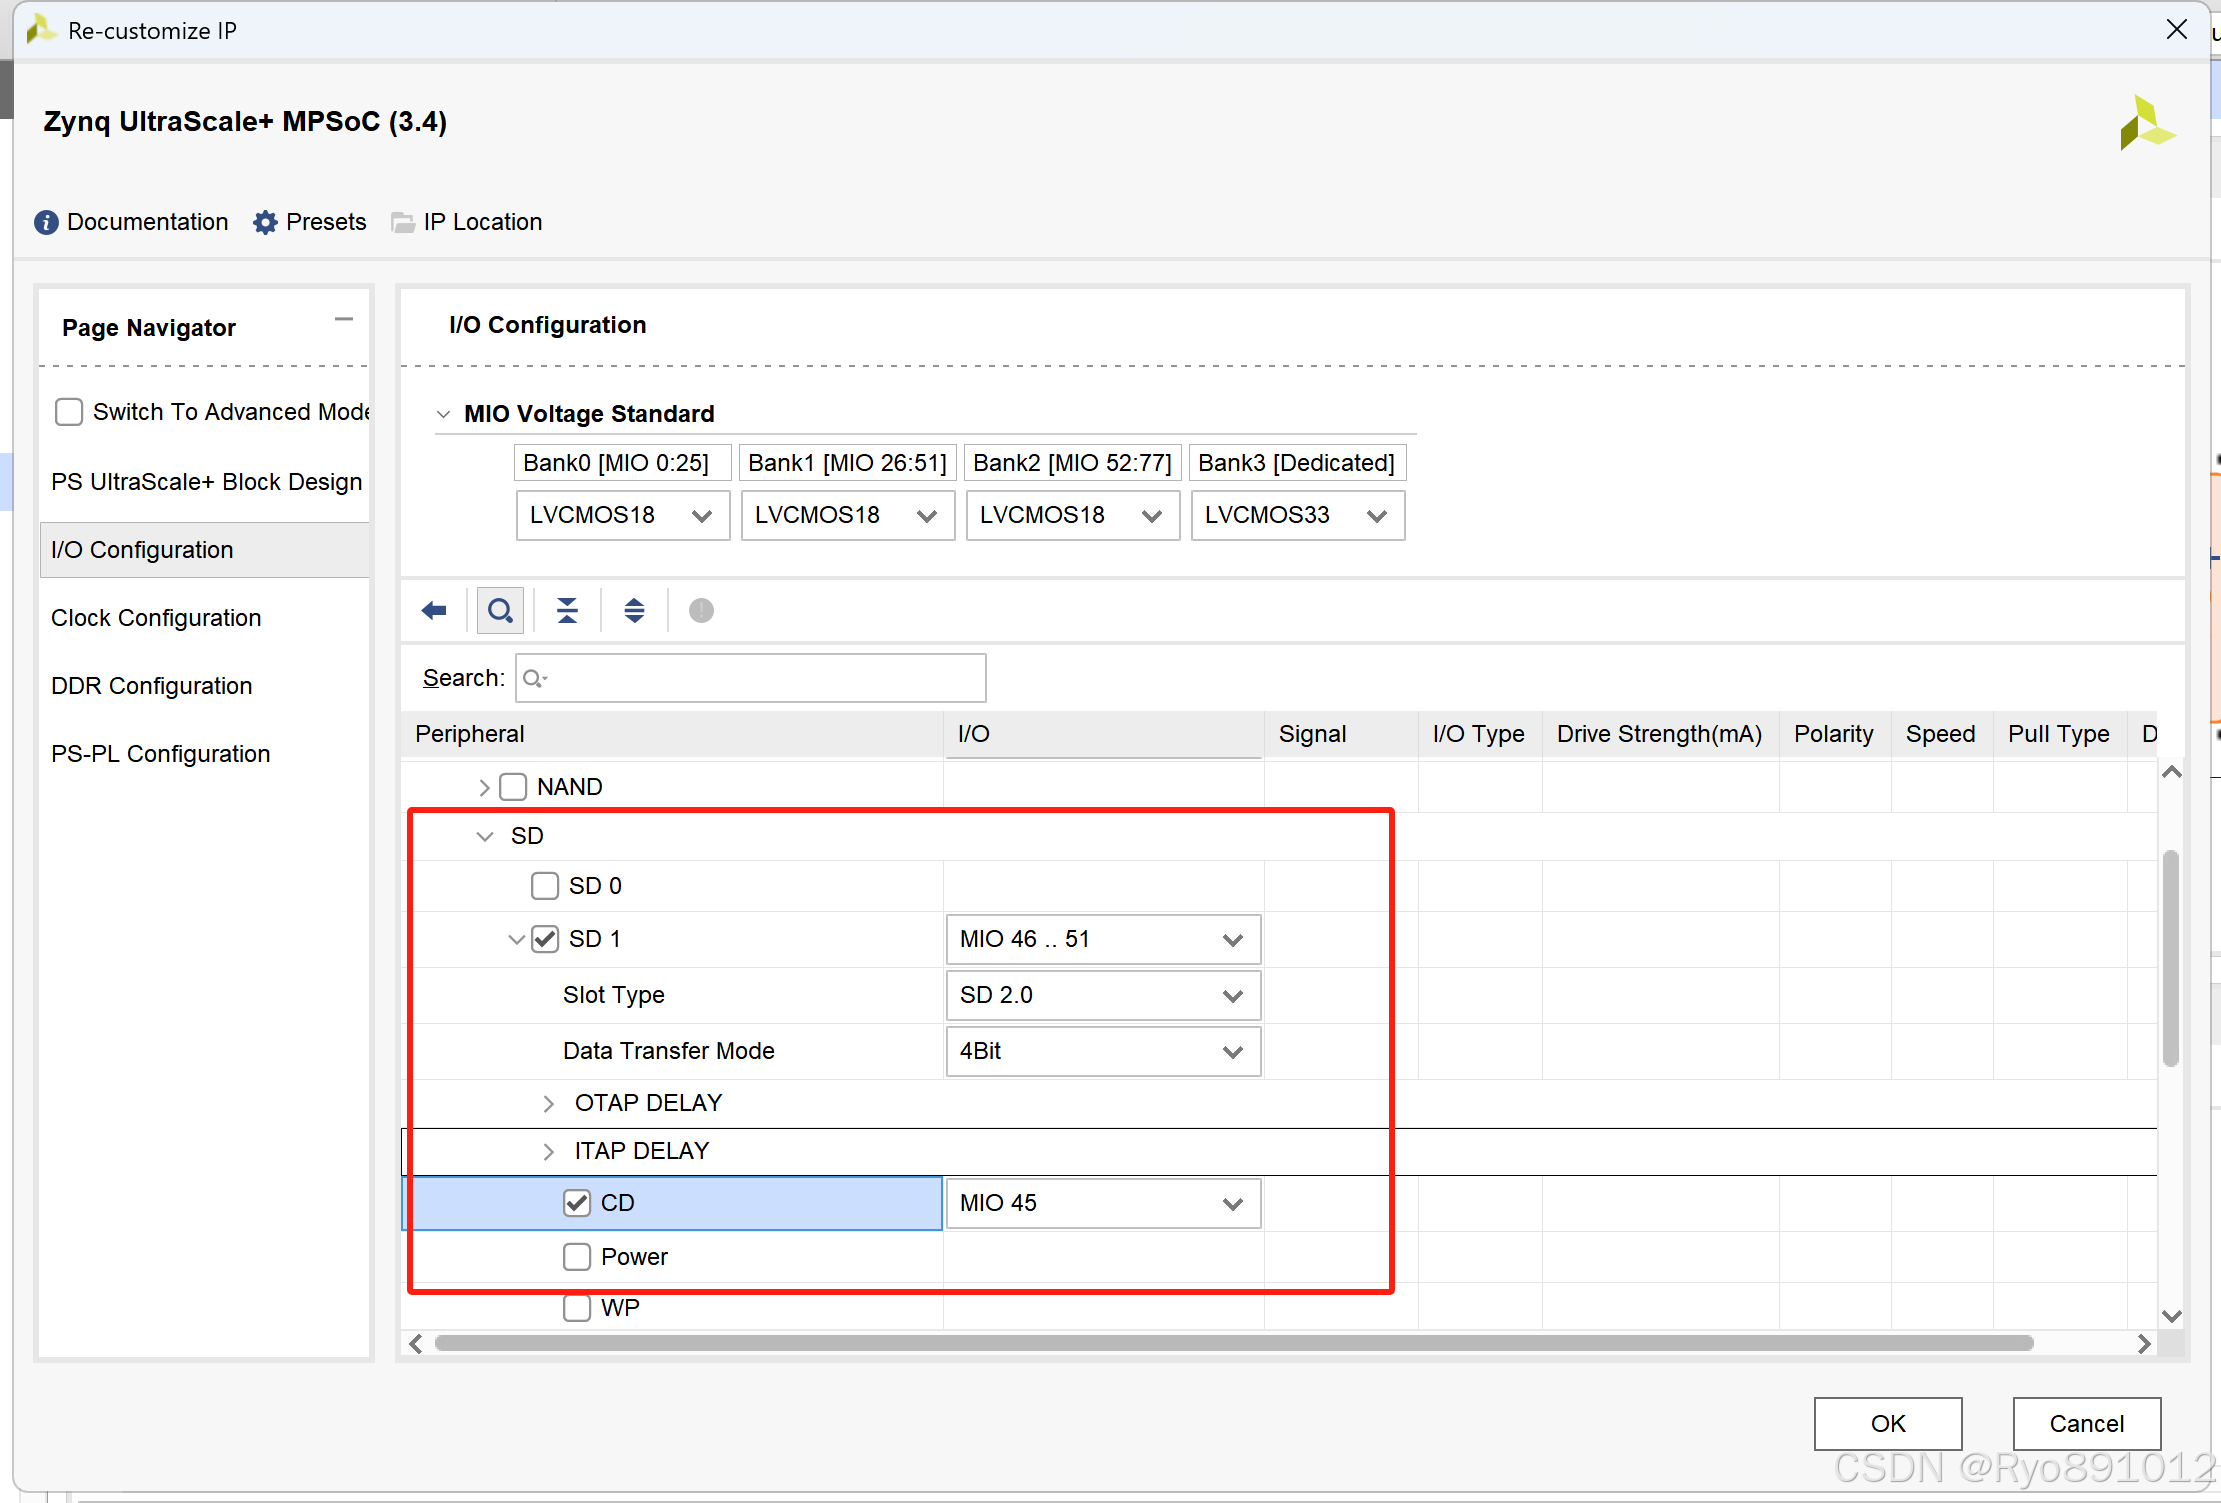Expand the OTAP DELAY tree node
This screenshot has width=2221, height=1503.
pos(548,1103)
